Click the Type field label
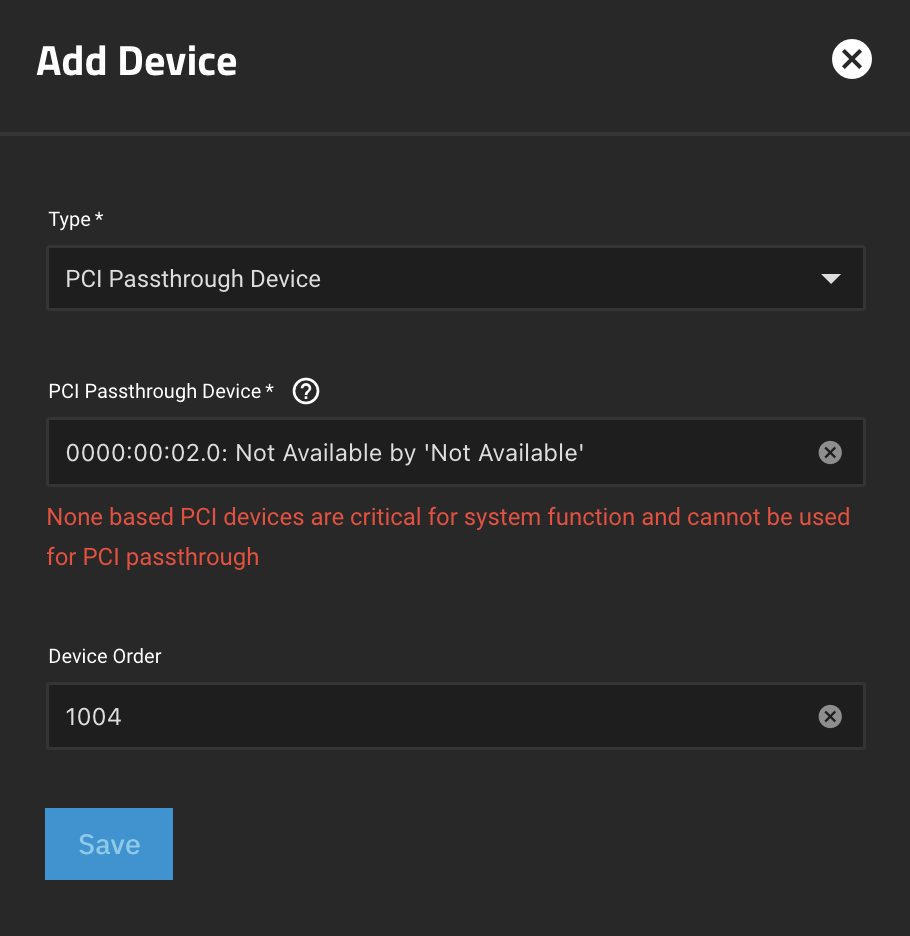The width and height of the screenshot is (910, 936). pos(69,220)
